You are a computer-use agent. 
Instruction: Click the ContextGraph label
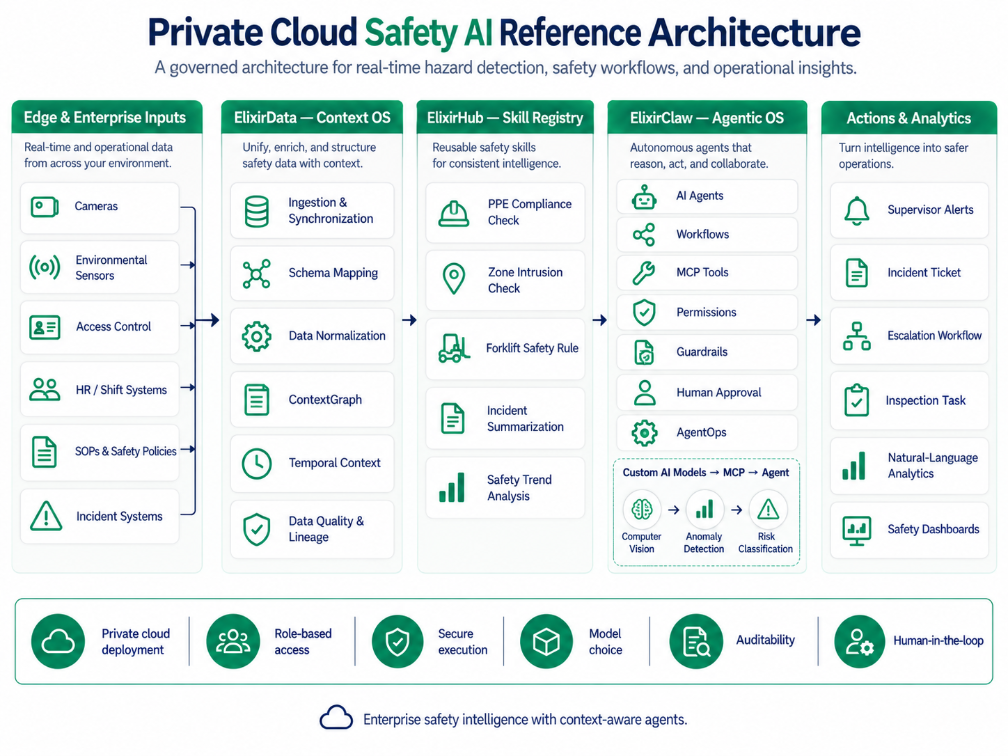pos(325,400)
